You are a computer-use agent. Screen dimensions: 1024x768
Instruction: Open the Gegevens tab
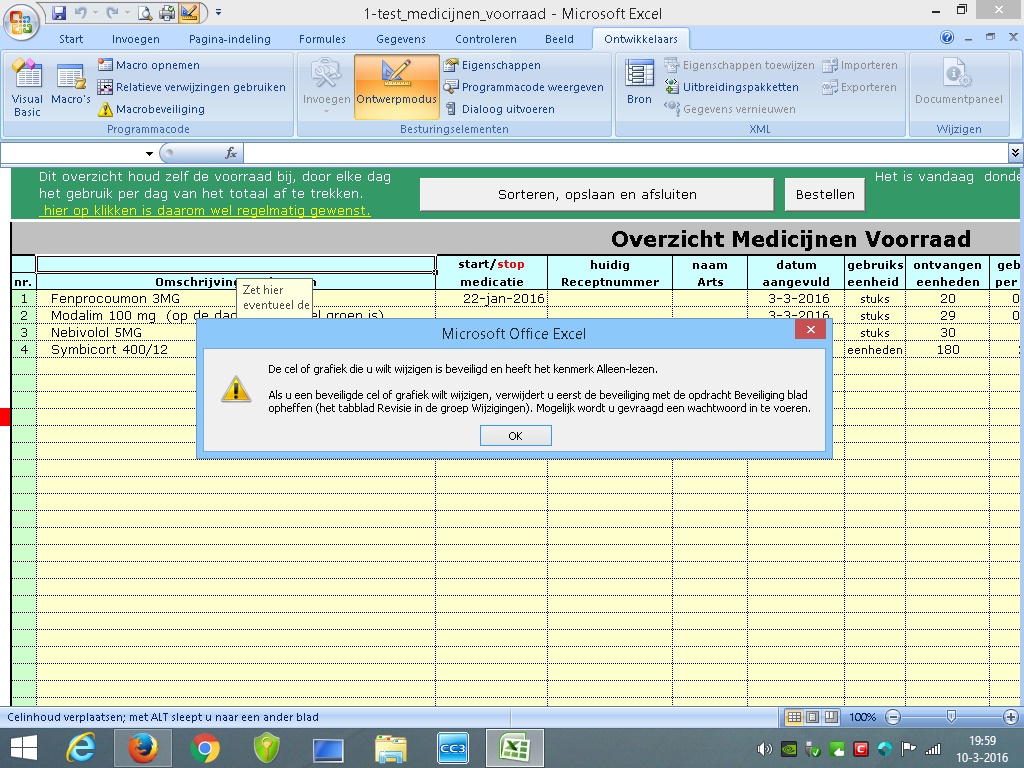pos(401,39)
